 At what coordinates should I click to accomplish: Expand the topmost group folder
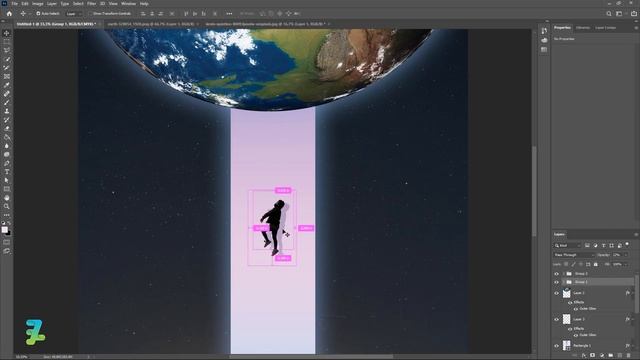click(x=563, y=274)
